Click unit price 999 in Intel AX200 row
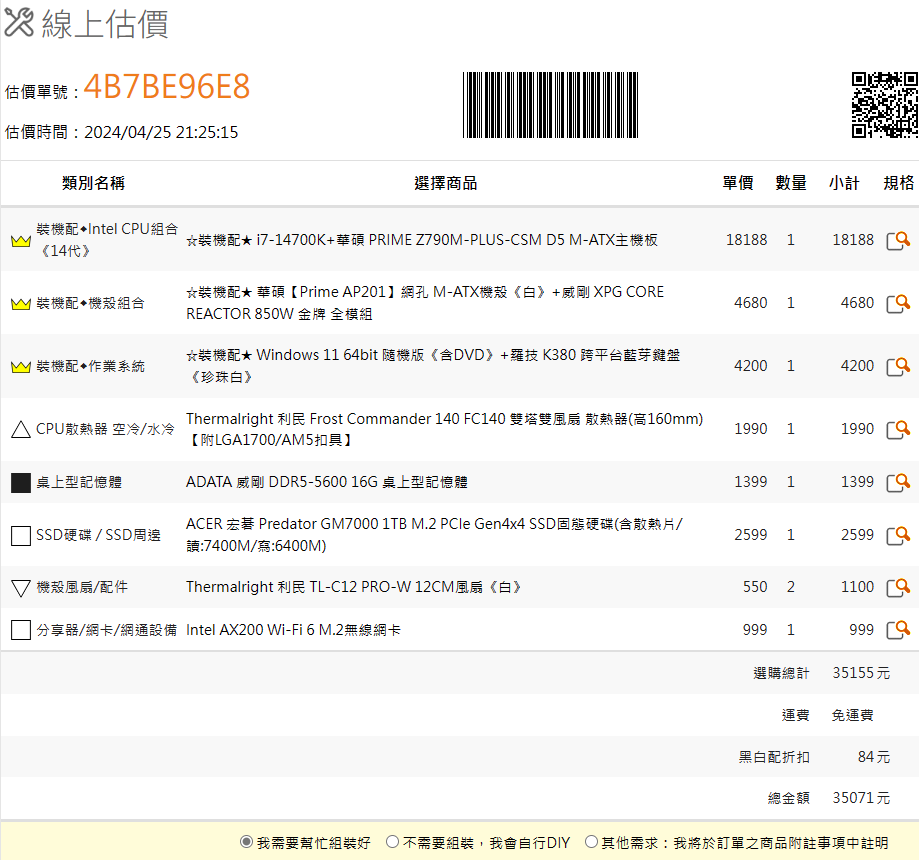919x860 pixels. 755,630
